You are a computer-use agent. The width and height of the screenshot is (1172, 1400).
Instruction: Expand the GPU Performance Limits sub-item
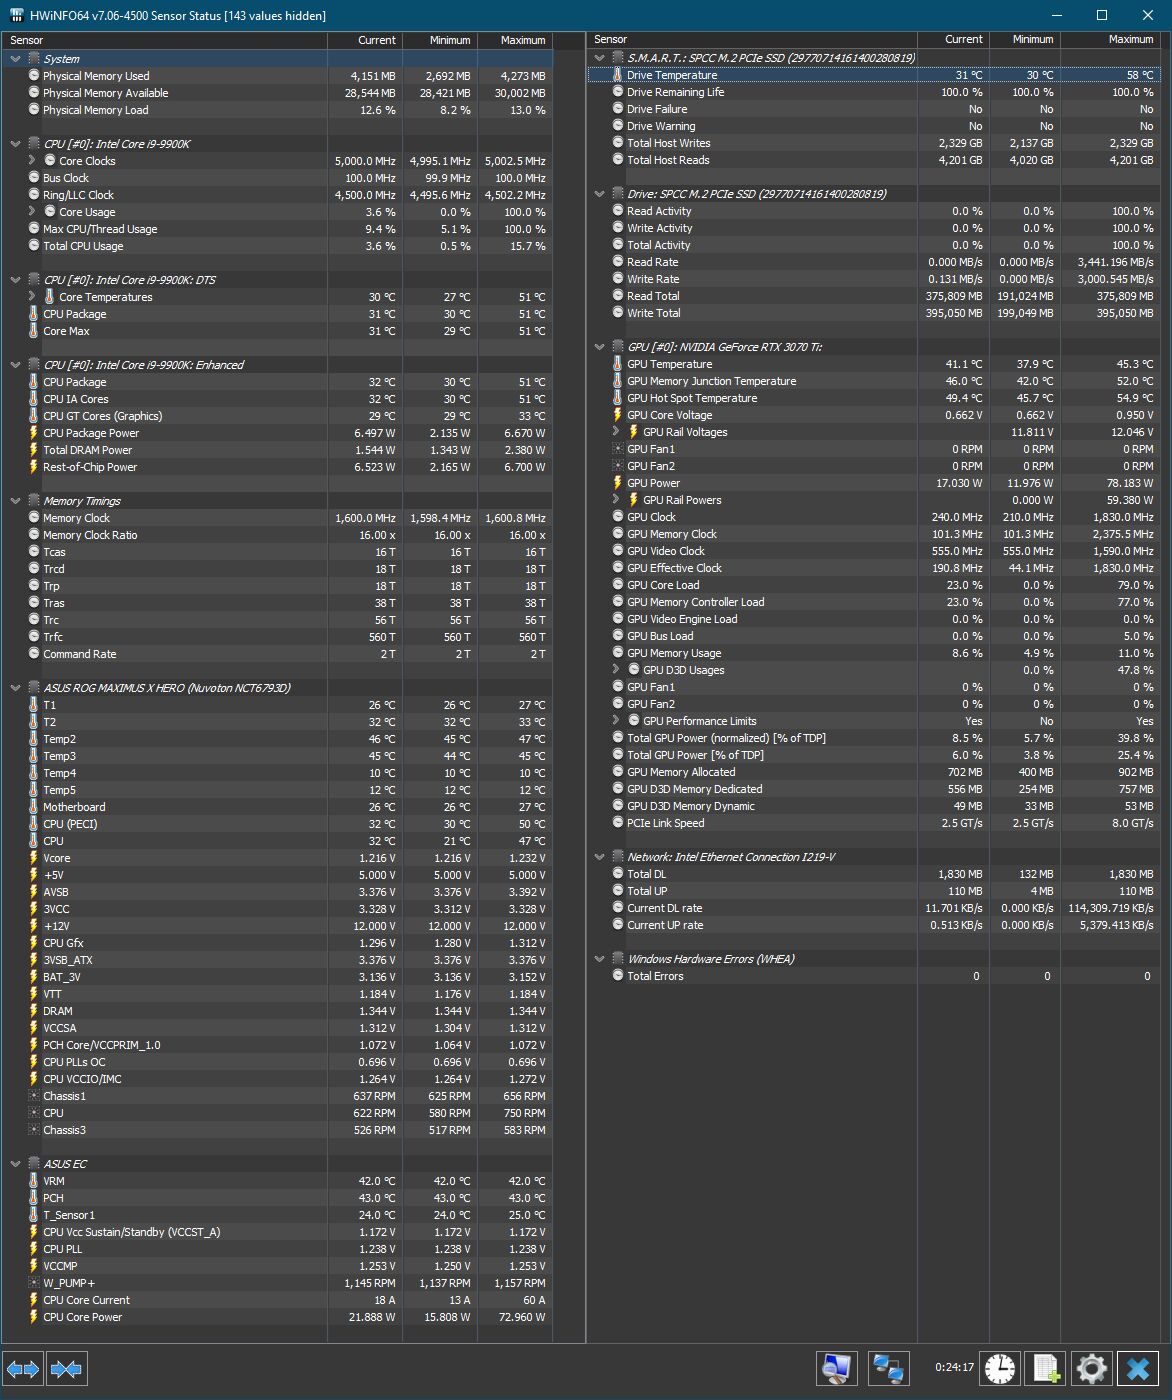[617, 720]
